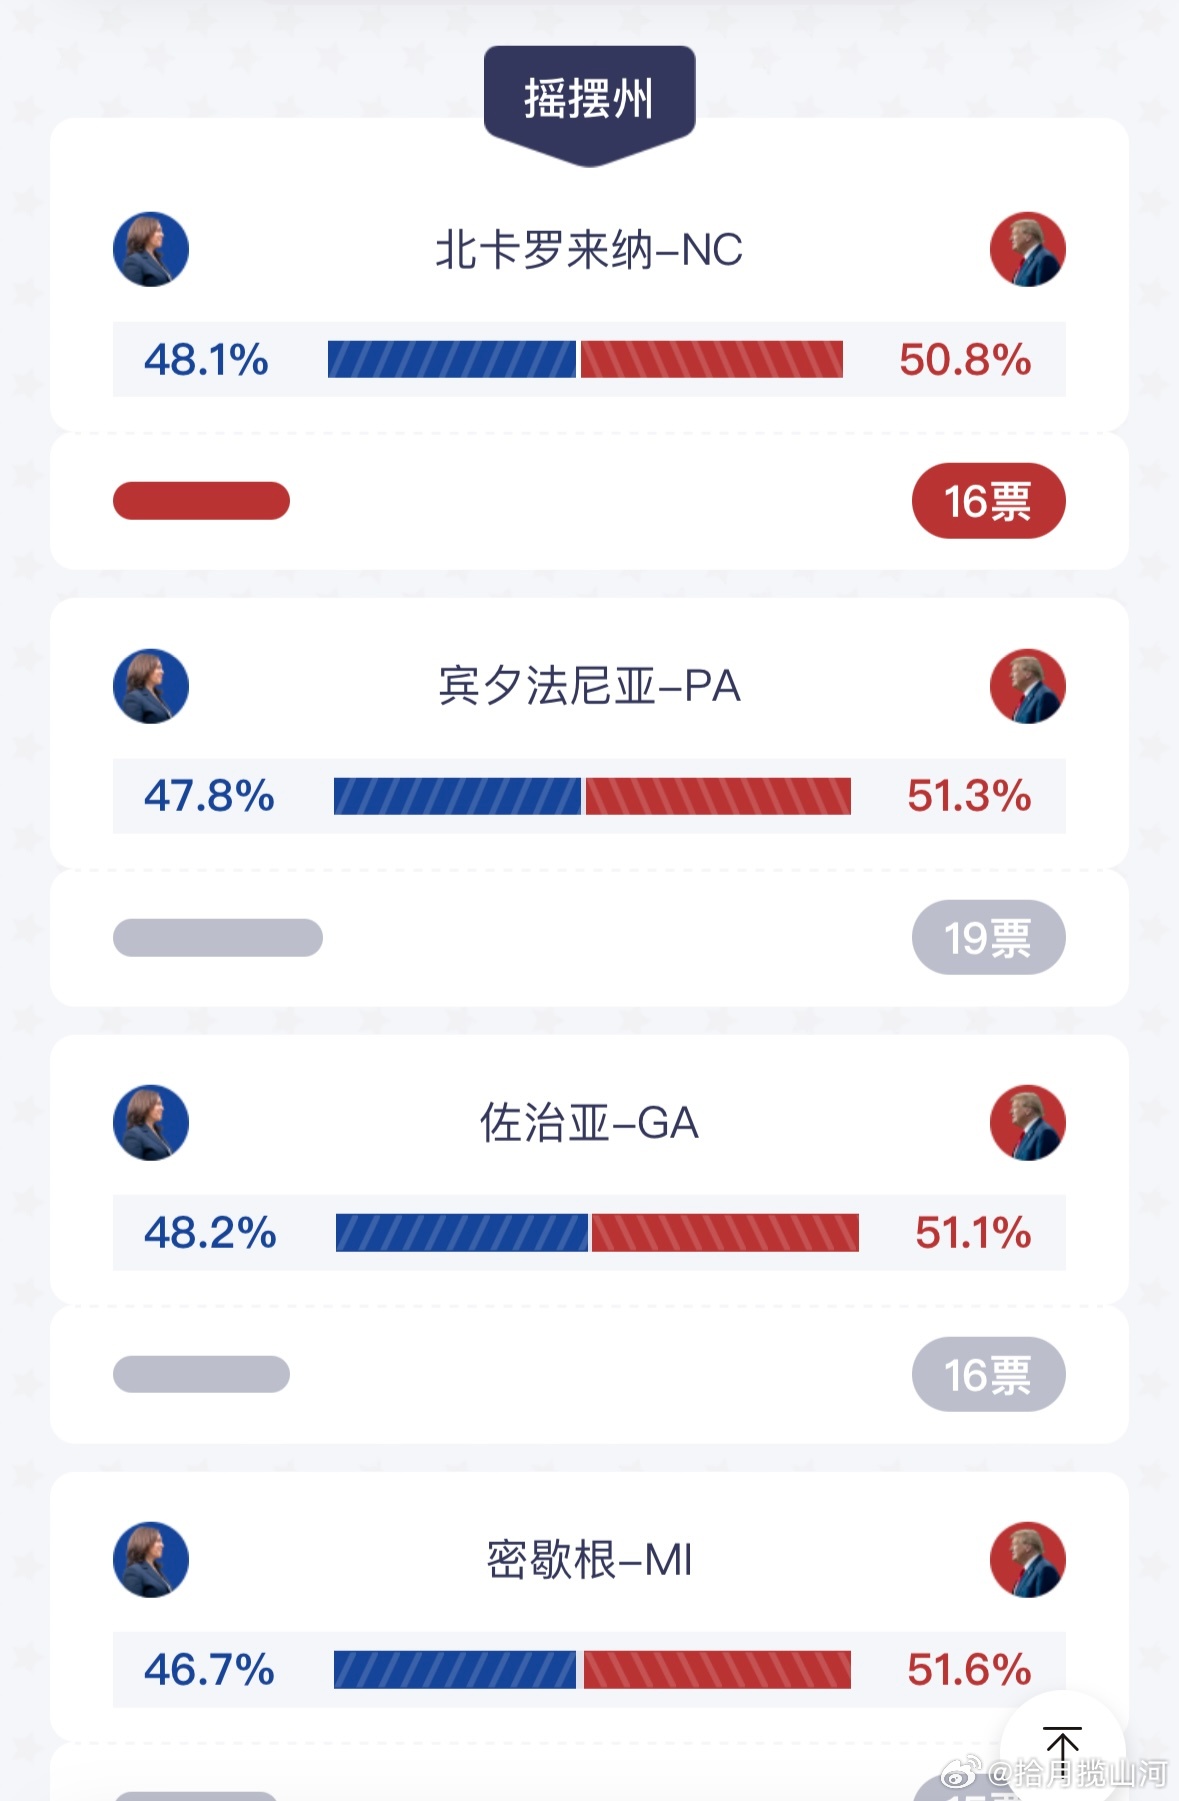Click the Trump avatar on the 宾夕法尼亚-PA card

coord(1027,686)
